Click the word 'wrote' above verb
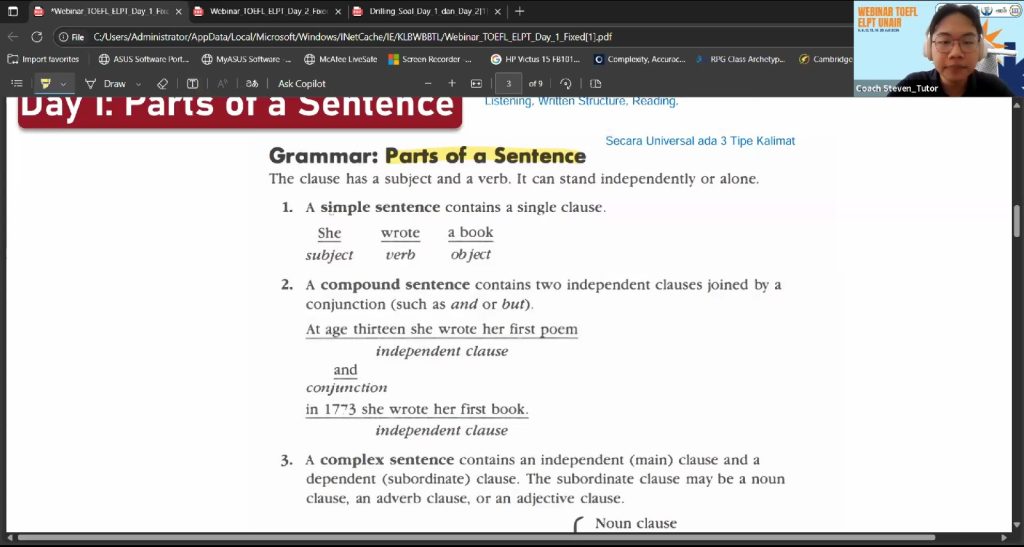 [x=400, y=233]
